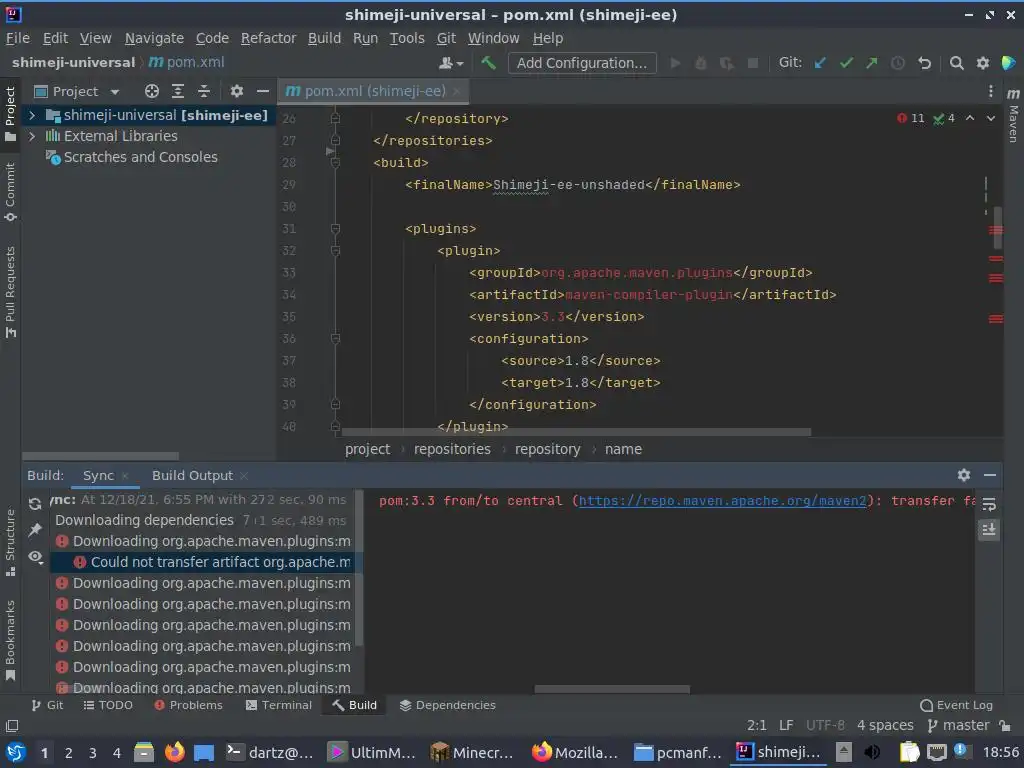Toggle read-only lock icon status bar

1006,726
